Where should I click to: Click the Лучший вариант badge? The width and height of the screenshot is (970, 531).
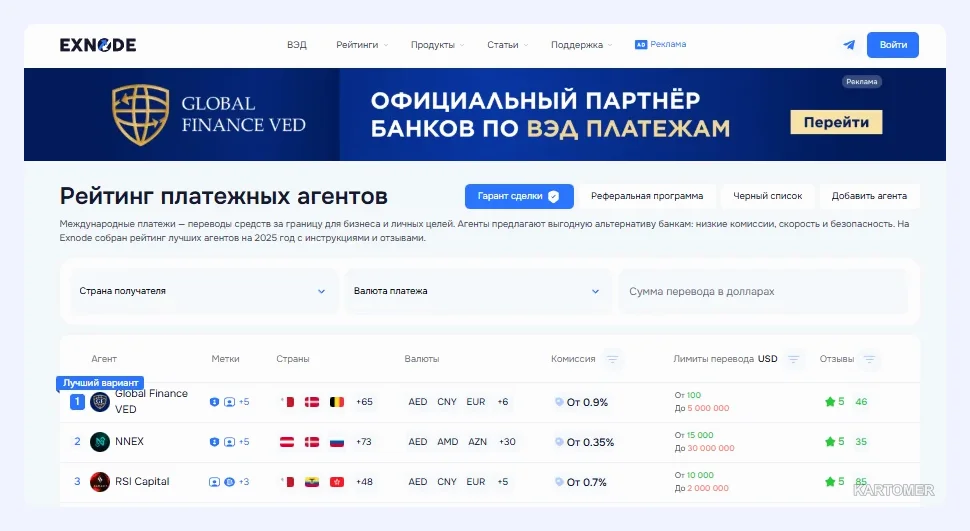click(100, 383)
